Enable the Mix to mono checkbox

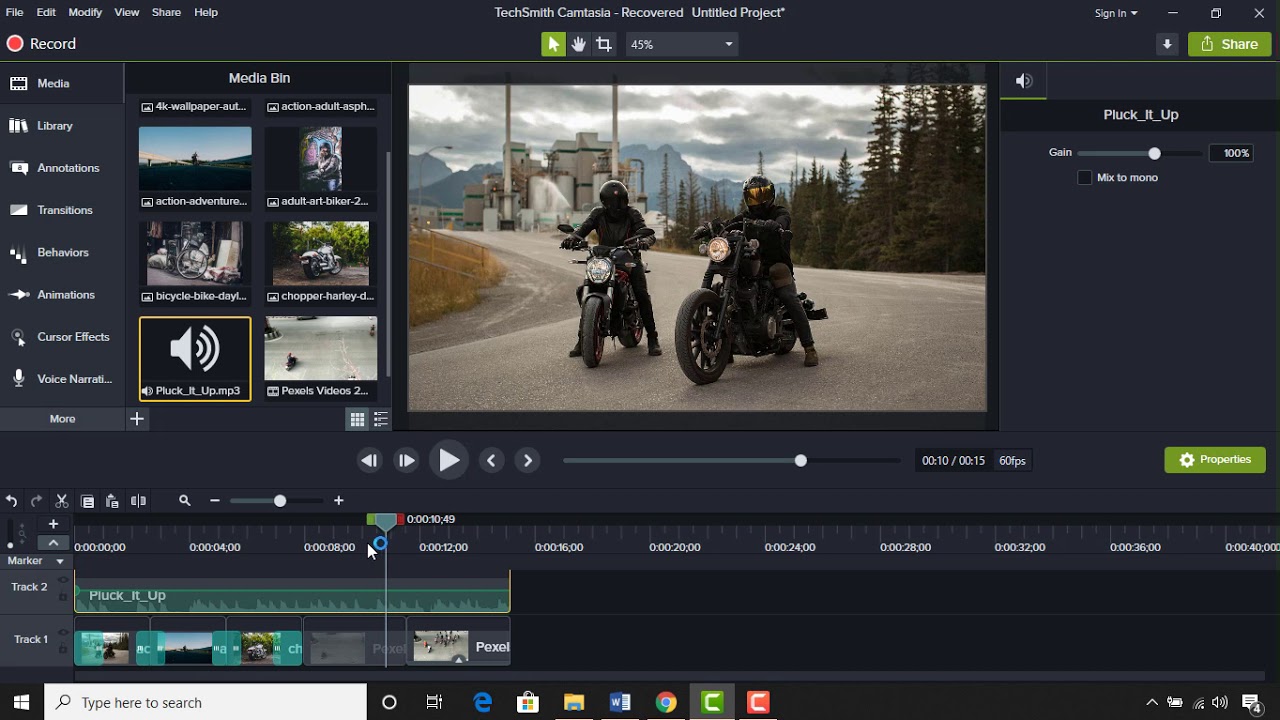1084,178
